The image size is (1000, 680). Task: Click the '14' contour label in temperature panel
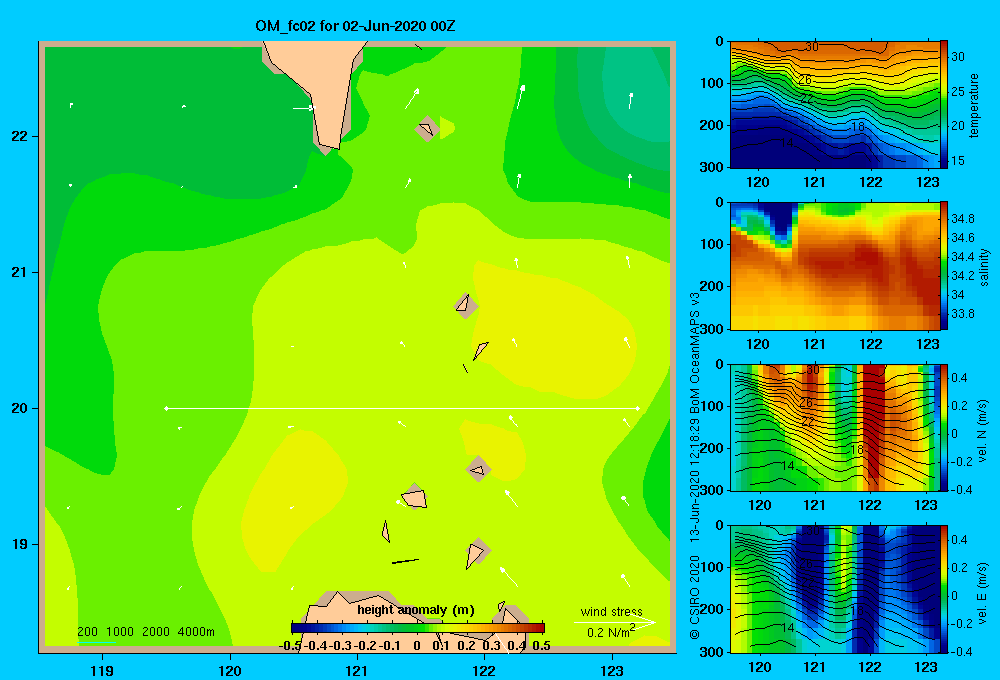pos(787,142)
